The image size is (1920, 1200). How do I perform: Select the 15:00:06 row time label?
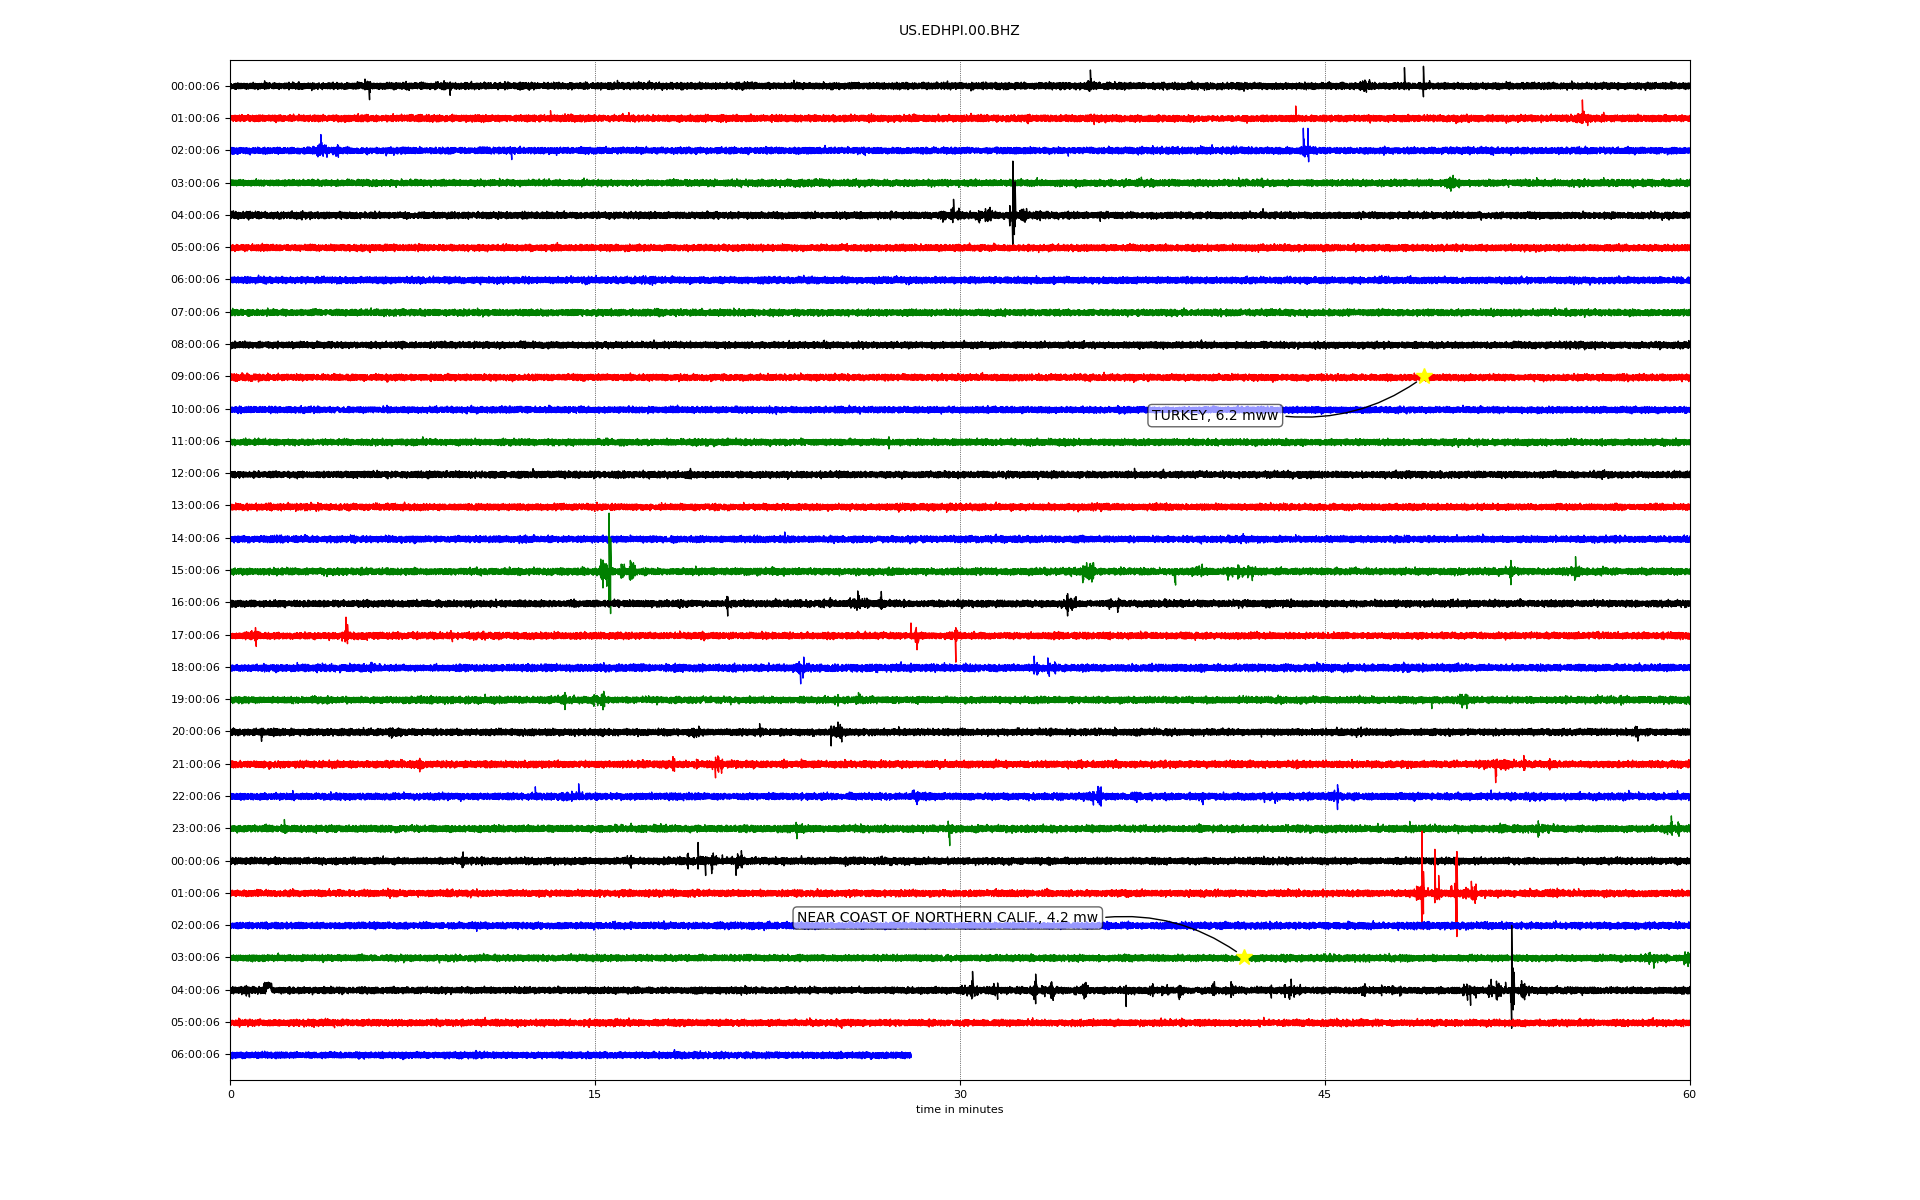(195, 571)
